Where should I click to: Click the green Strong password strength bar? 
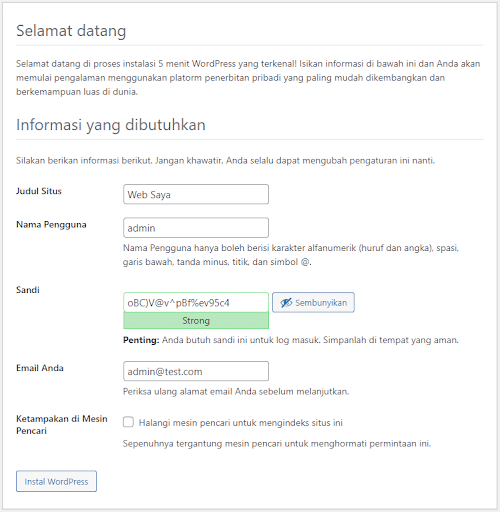(x=196, y=321)
